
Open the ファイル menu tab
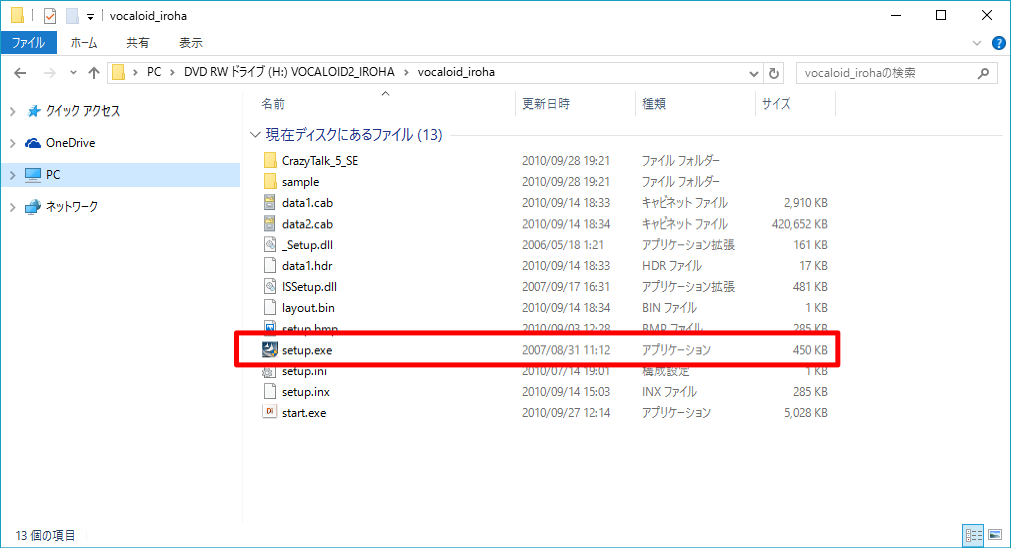click(28, 43)
